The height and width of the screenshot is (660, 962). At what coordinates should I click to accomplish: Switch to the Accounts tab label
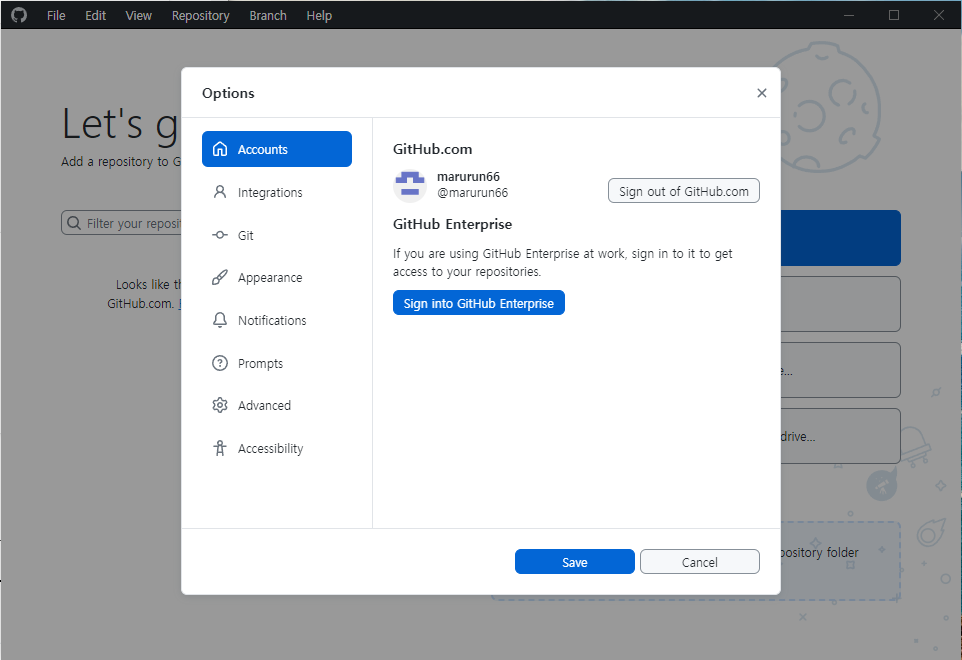click(x=263, y=150)
